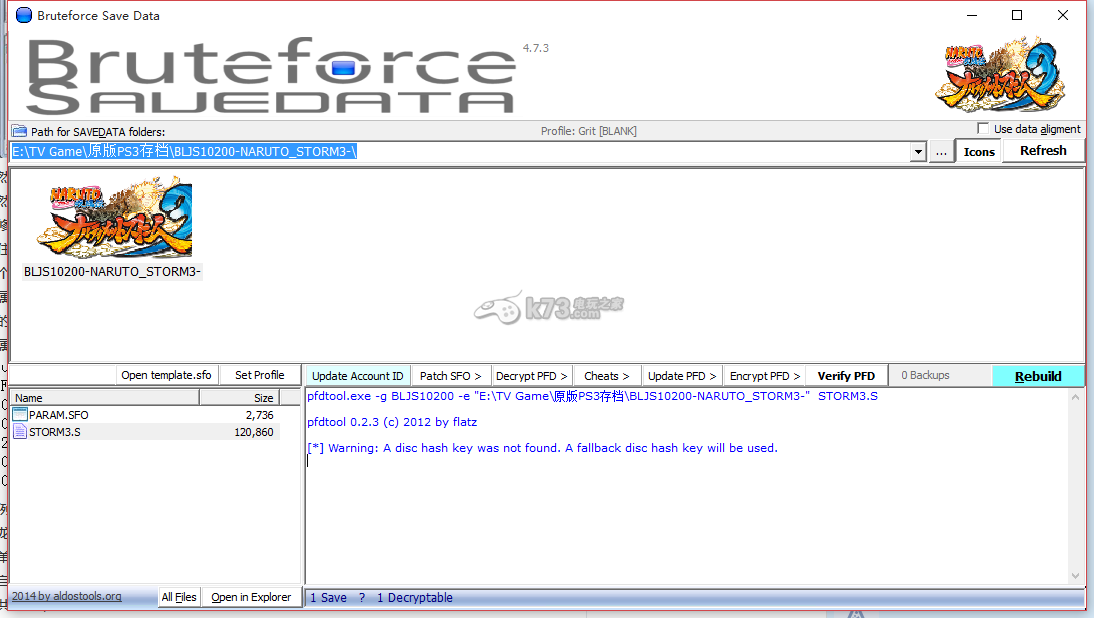Click the Bruteforce app icon in title bar

click(24, 15)
